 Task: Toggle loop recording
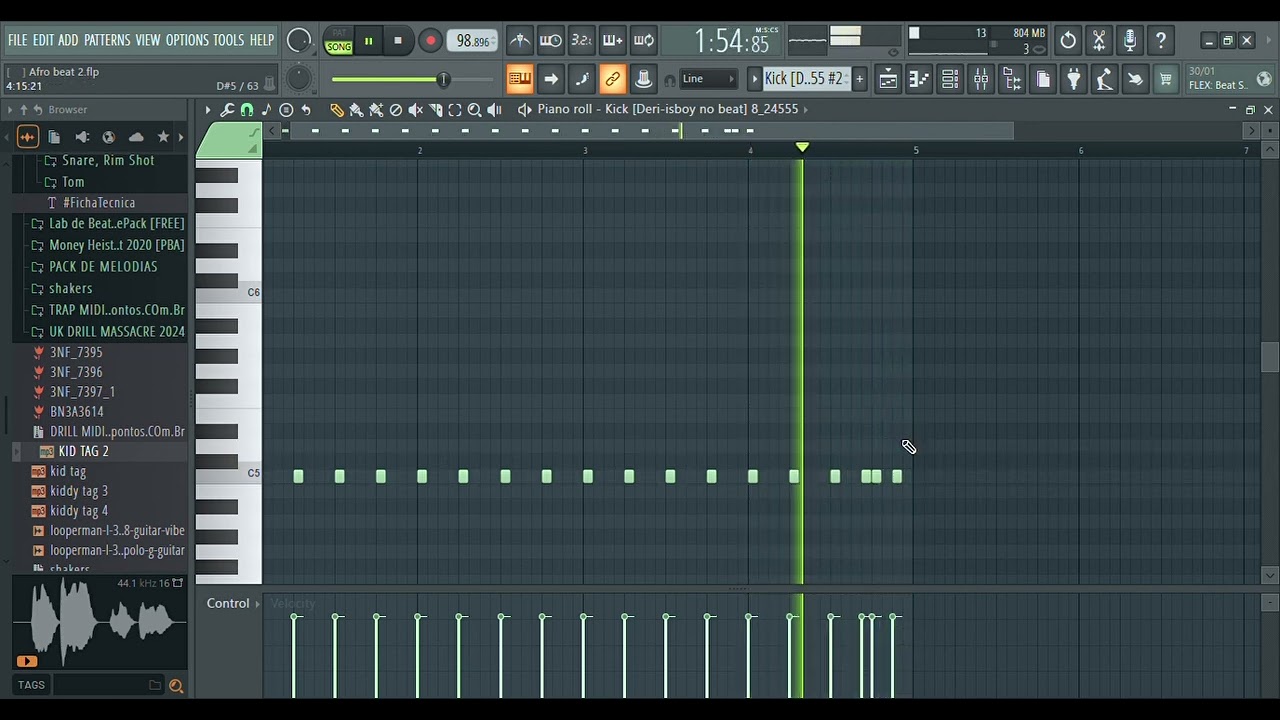click(x=644, y=41)
